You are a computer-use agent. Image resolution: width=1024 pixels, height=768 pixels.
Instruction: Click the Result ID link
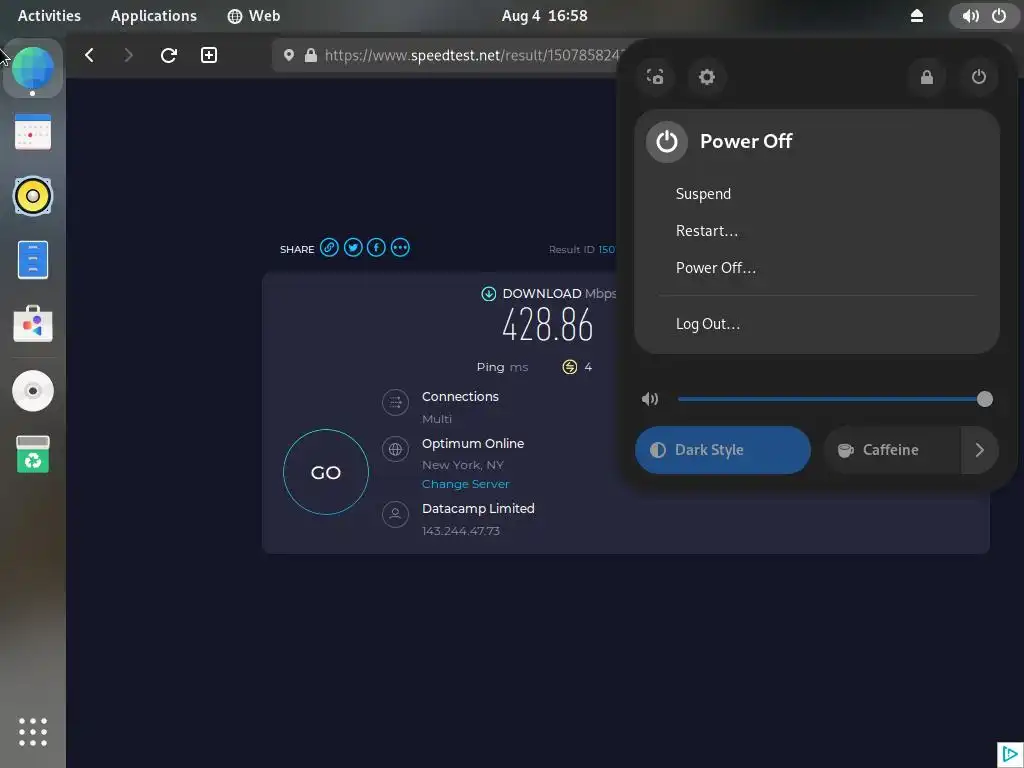(607, 249)
